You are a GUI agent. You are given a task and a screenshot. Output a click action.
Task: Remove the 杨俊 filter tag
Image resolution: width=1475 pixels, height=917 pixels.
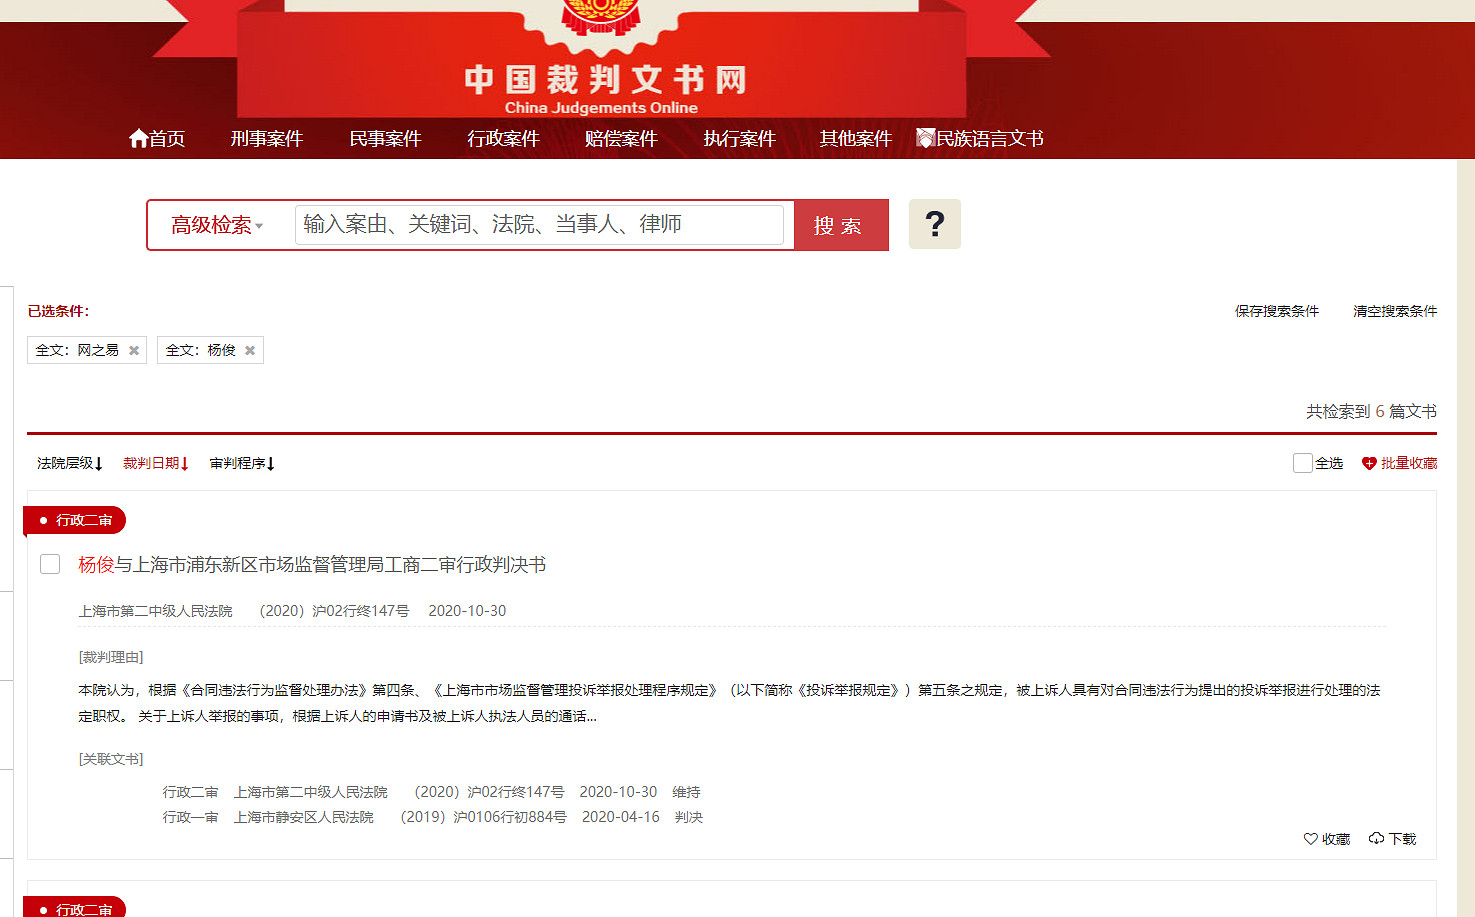(x=250, y=351)
